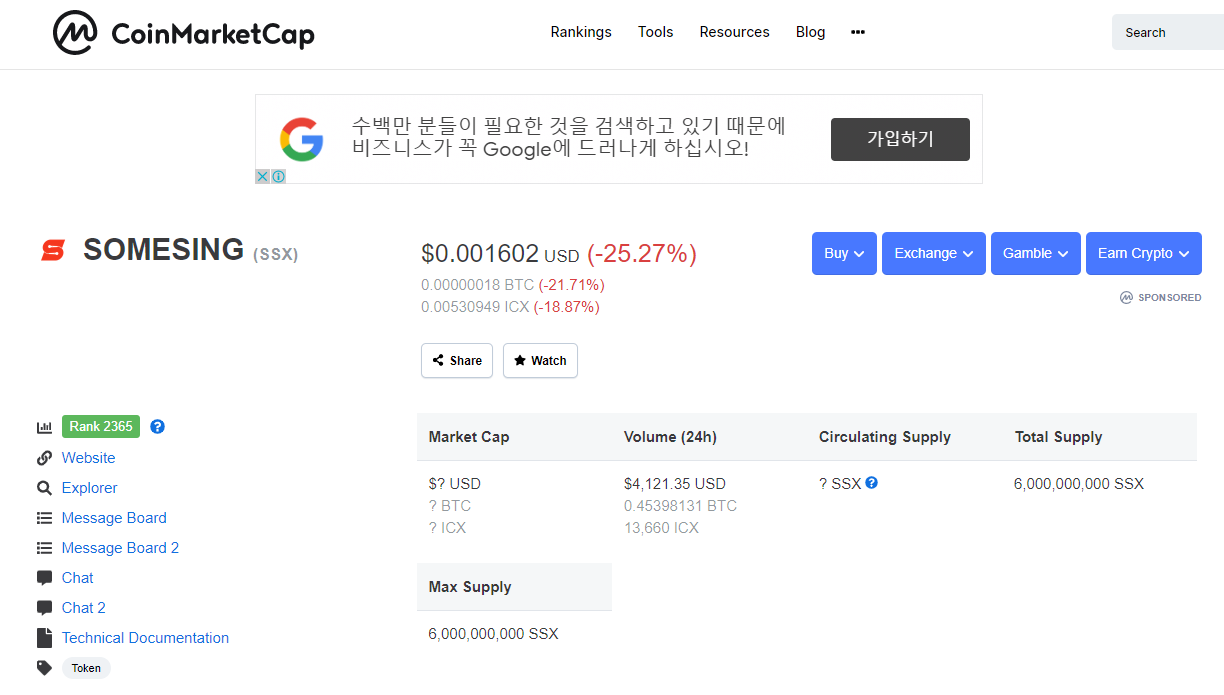1224x695 pixels.
Task: Click the 0.00000018 BTC price
Action: coord(478,285)
